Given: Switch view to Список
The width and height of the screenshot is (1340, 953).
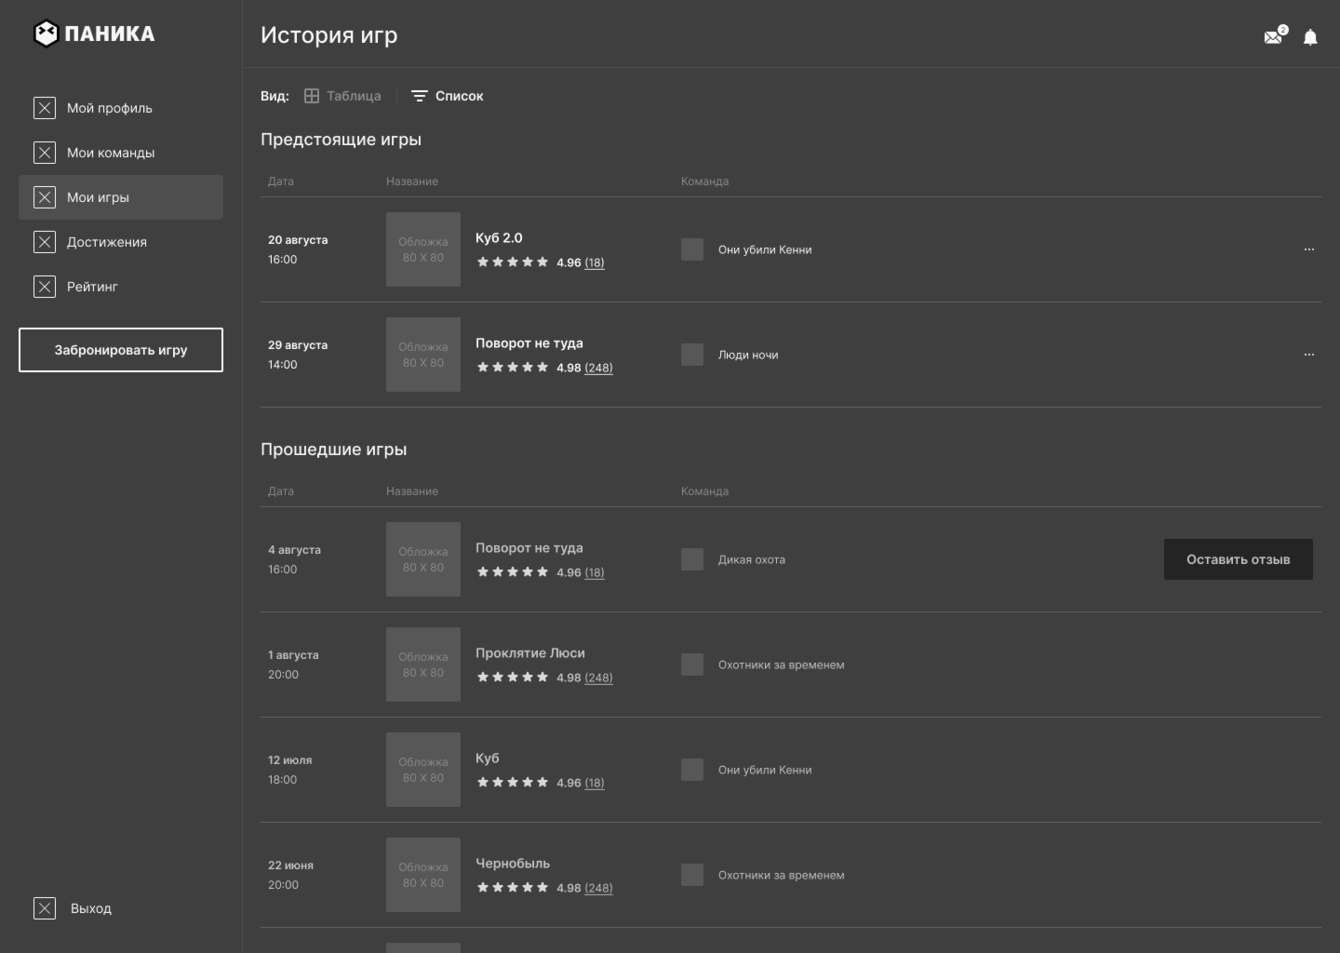Looking at the screenshot, I should (x=447, y=96).
